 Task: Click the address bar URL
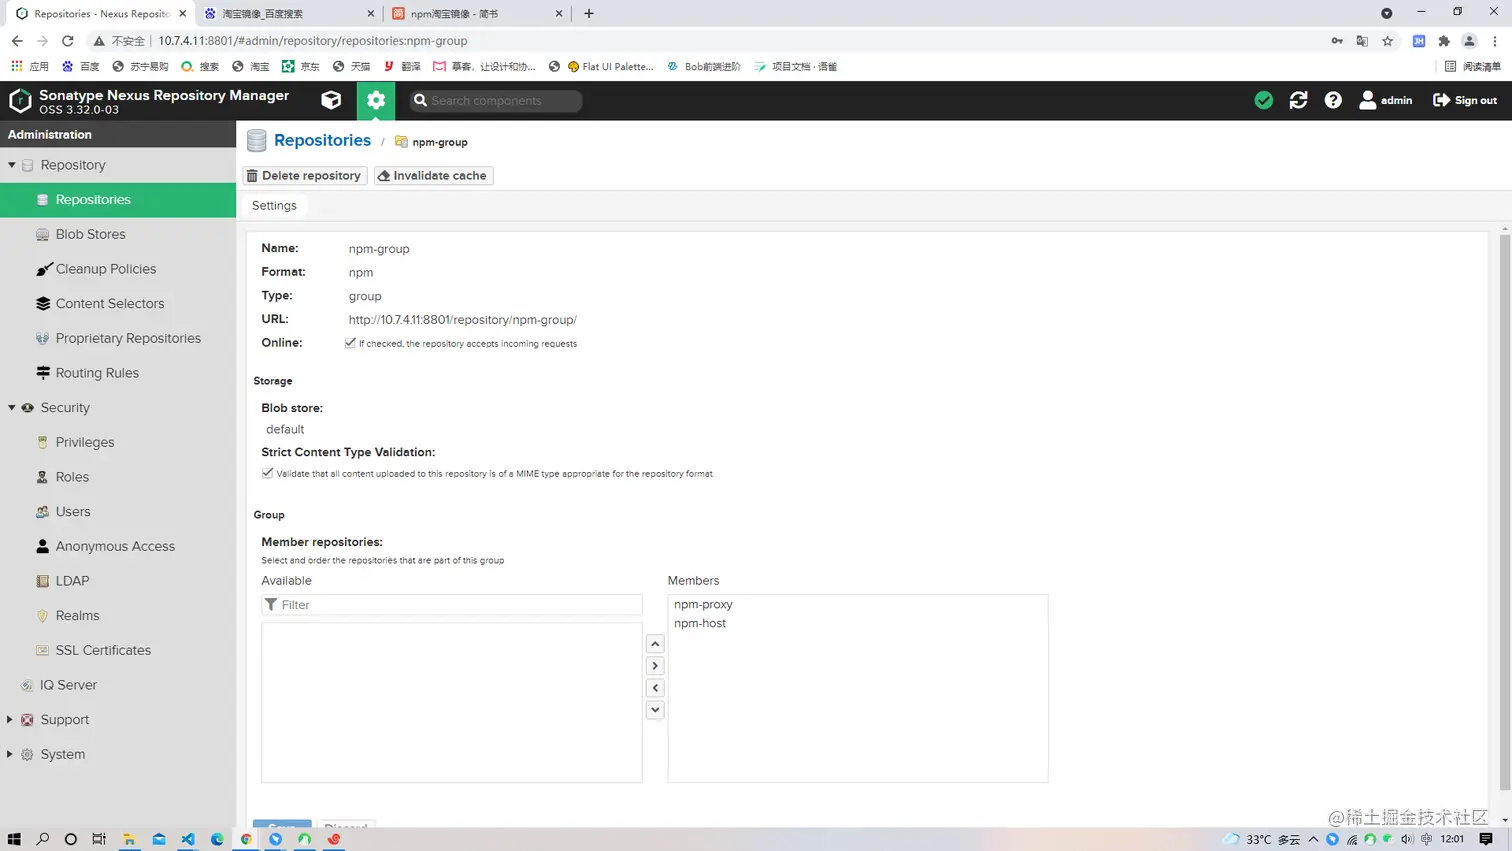313,41
